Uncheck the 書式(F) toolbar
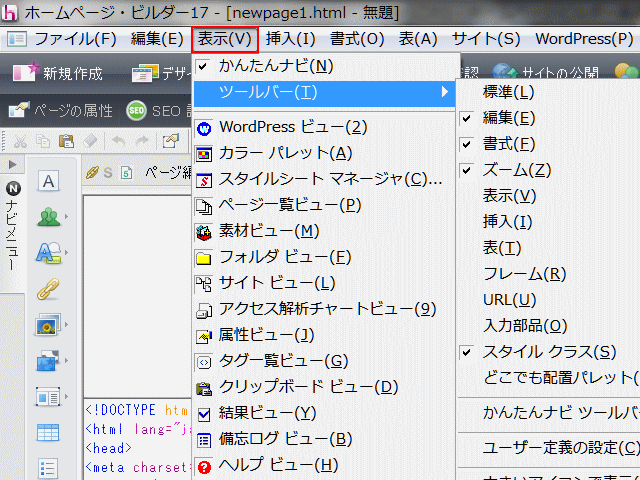 click(x=549, y=144)
